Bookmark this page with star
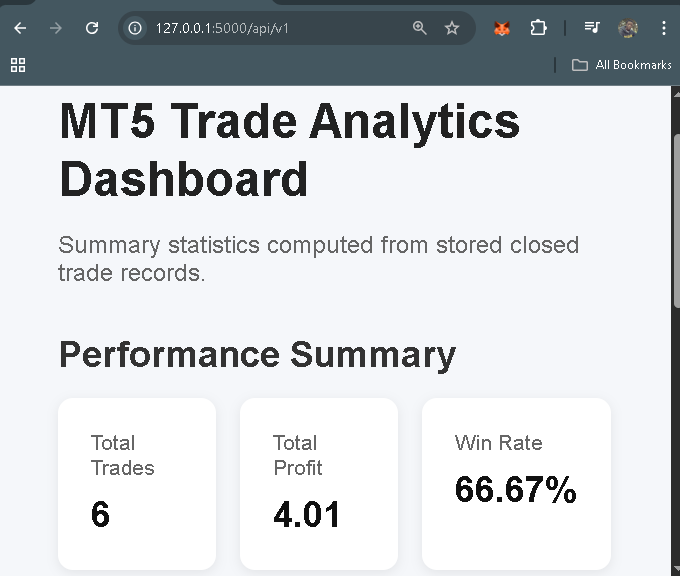This screenshot has height=576, width=680. point(452,28)
